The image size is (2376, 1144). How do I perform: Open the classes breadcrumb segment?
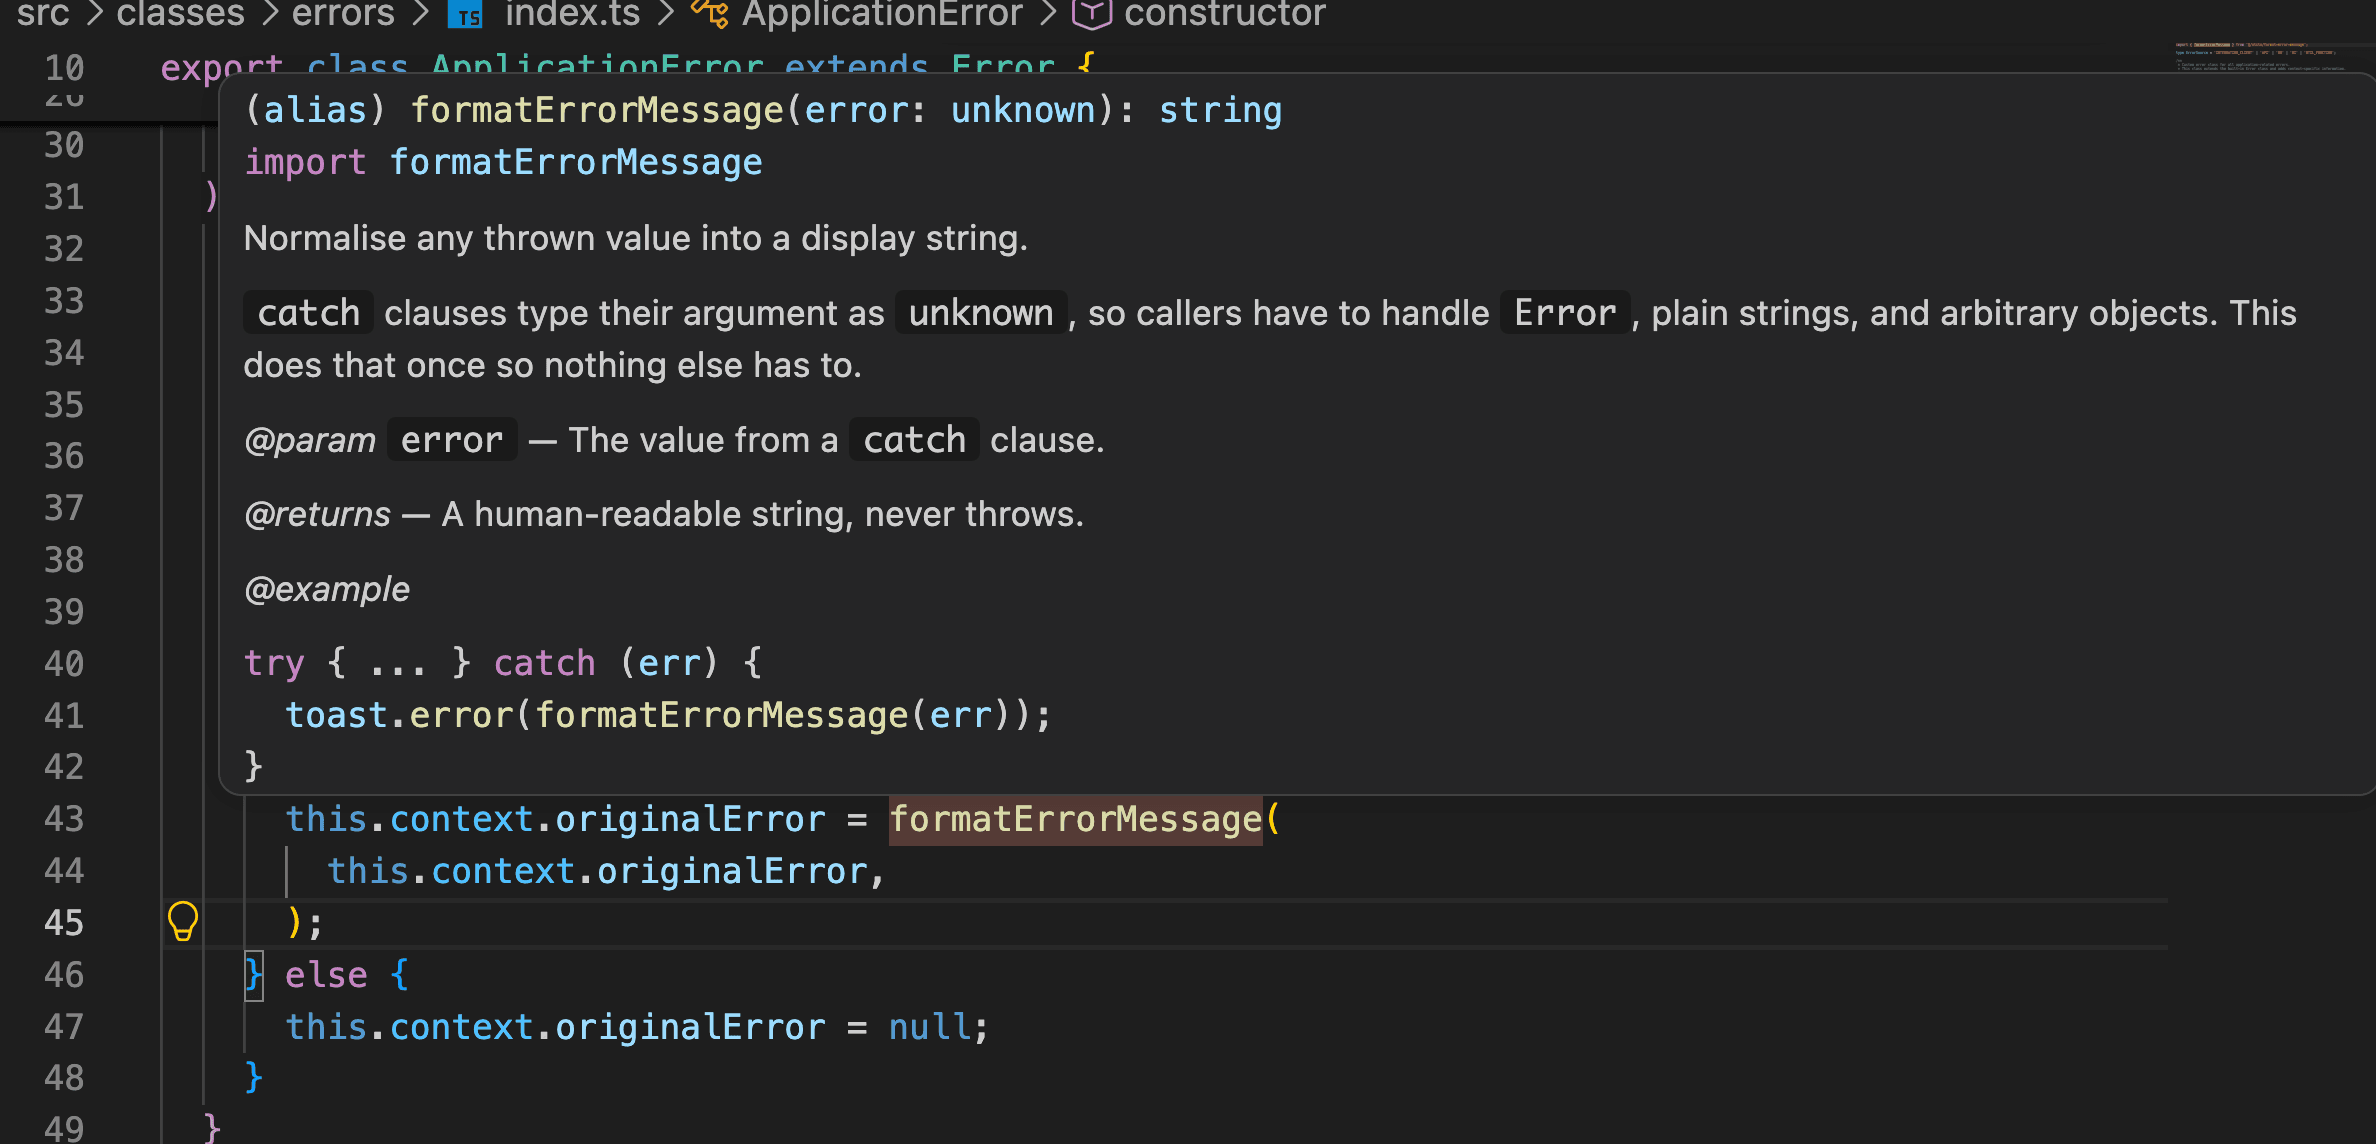[180, 14]
